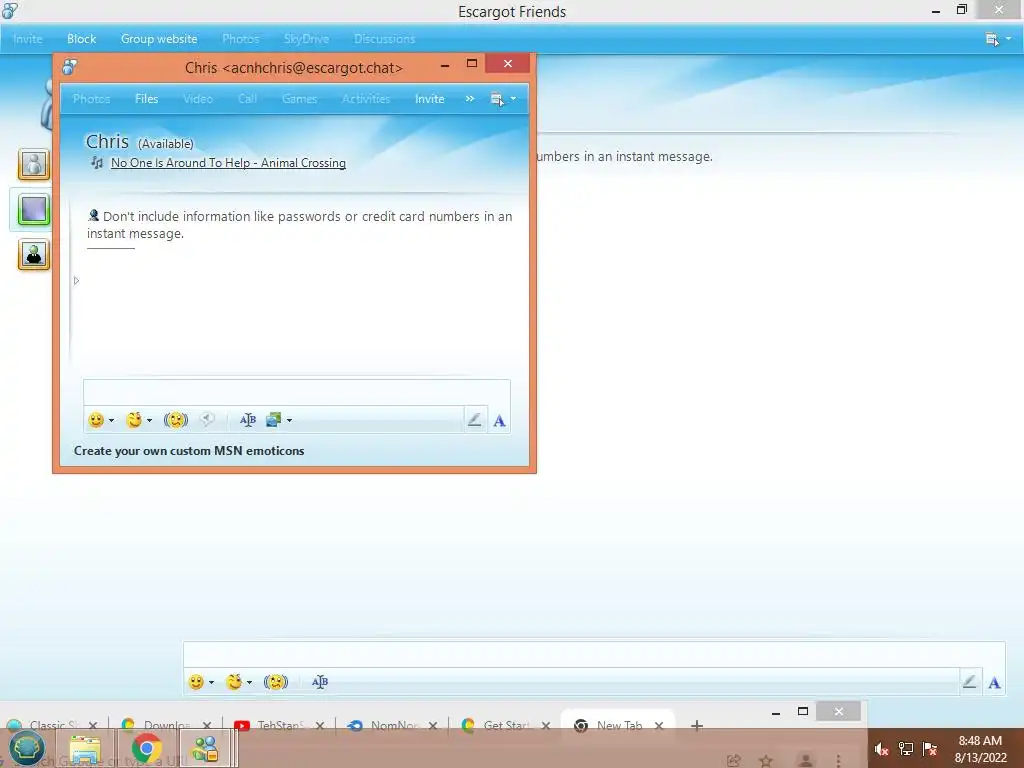Image resolution: width=1024 pixels, height=768 pixels.
Task: Switch to handwriting mode in Chris chat
Action: pyautogui.click(x=475, y=420)
